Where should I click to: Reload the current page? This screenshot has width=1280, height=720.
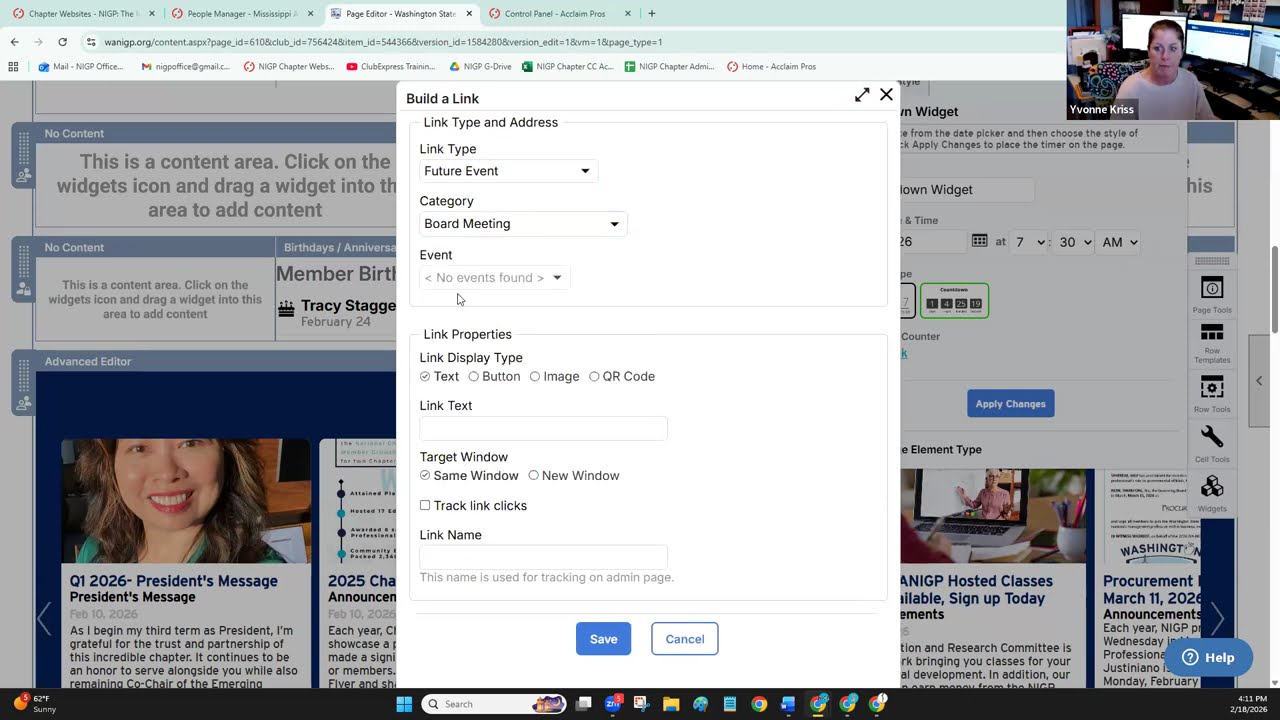tap(62, 42)
